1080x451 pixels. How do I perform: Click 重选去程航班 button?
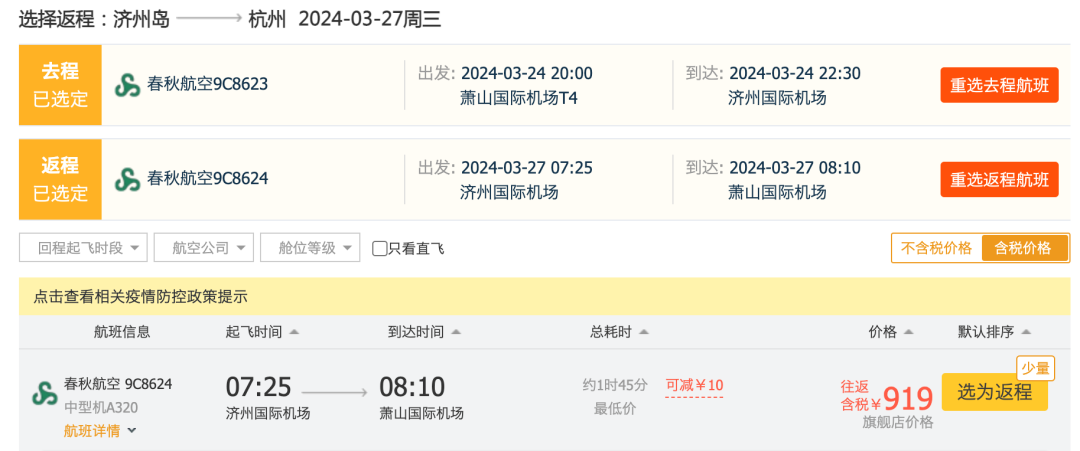click(x=999, y=85)
